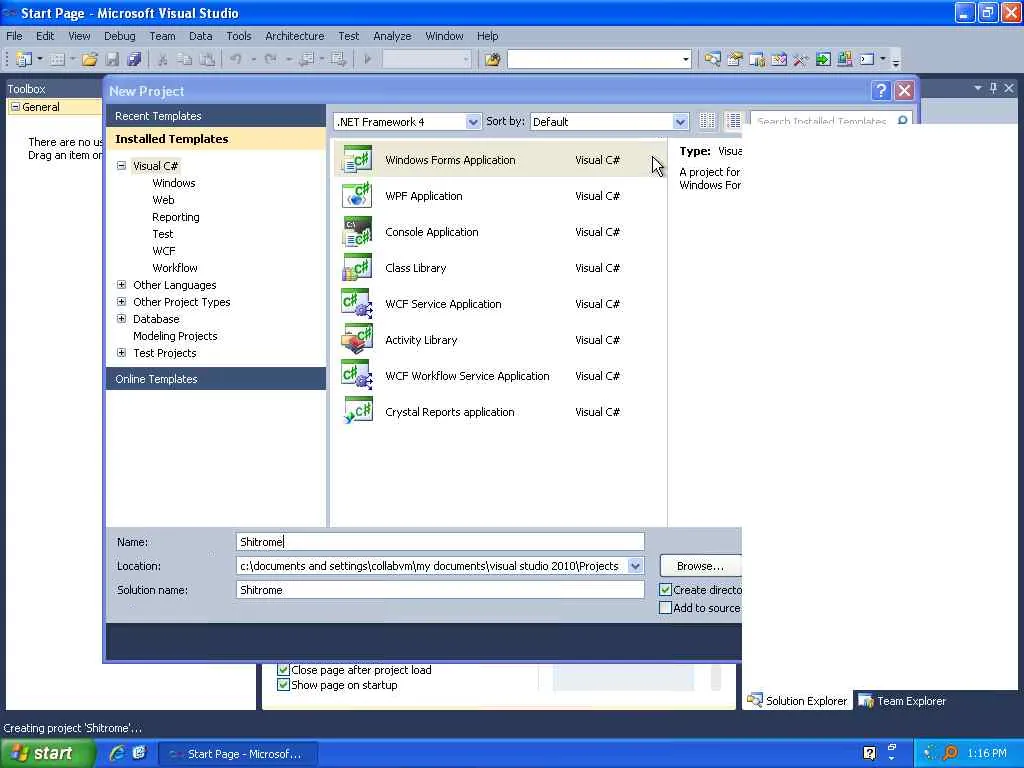This screenshot has height=768, width=1024.
Task: Open the Analyze menu
Action: point(392,36)
